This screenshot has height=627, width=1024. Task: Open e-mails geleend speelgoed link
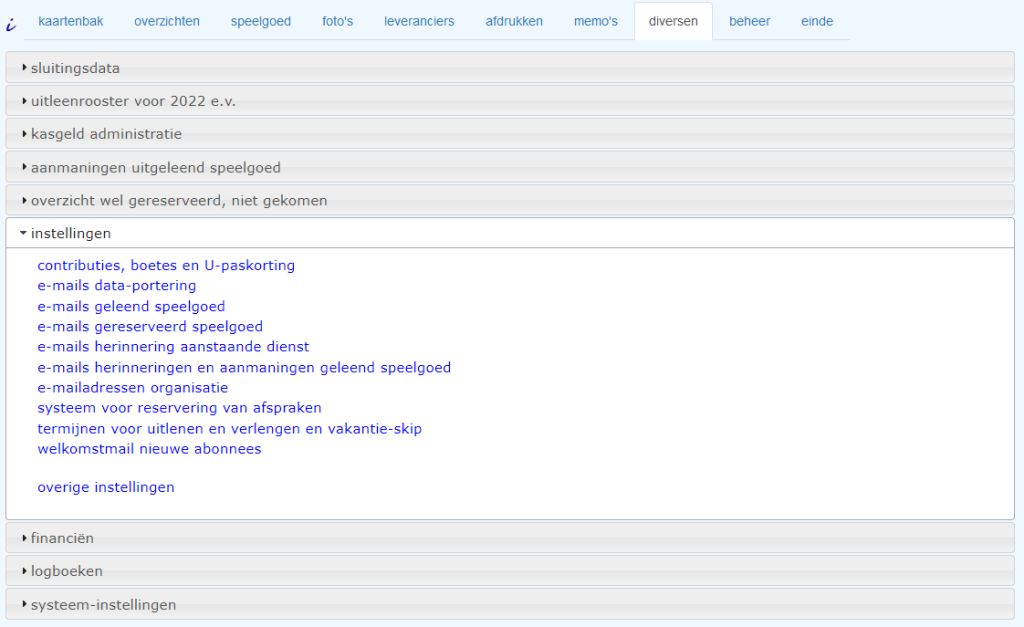[x=131, y=306]
